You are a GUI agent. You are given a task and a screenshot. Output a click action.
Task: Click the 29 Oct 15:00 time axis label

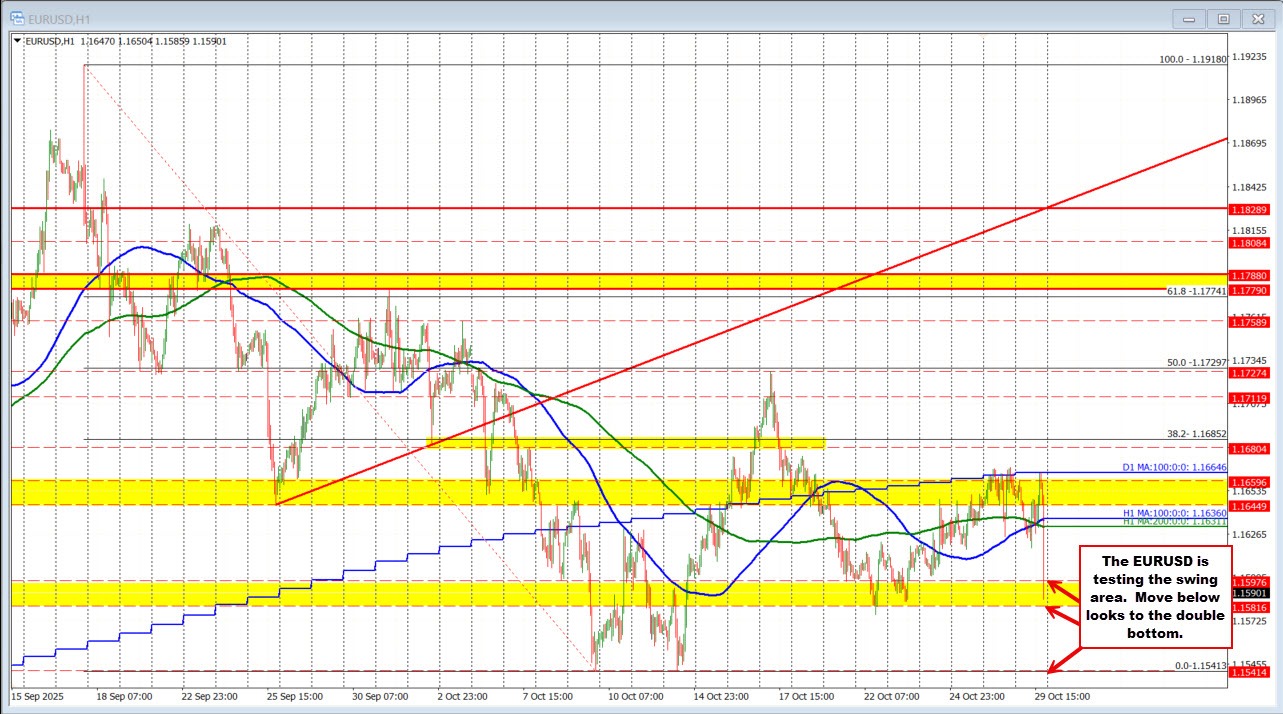click(1062, 697)
